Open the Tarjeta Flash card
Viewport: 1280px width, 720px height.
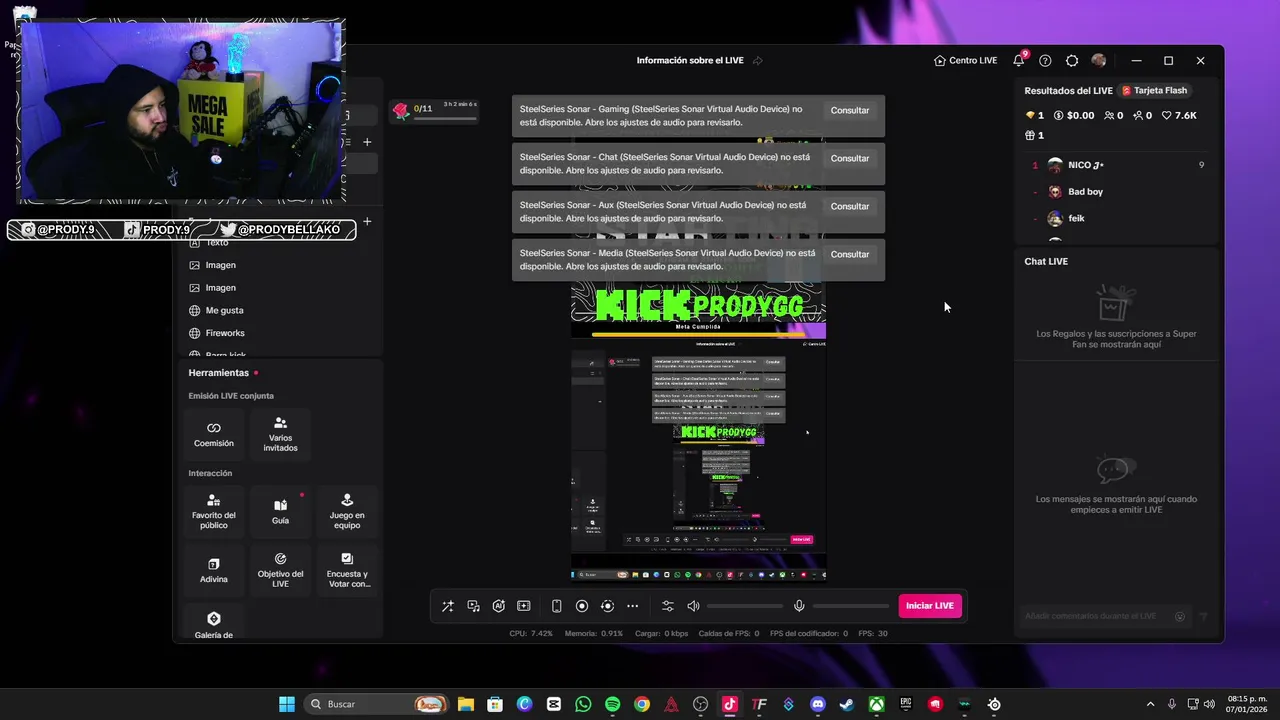tap(1154, 90)
